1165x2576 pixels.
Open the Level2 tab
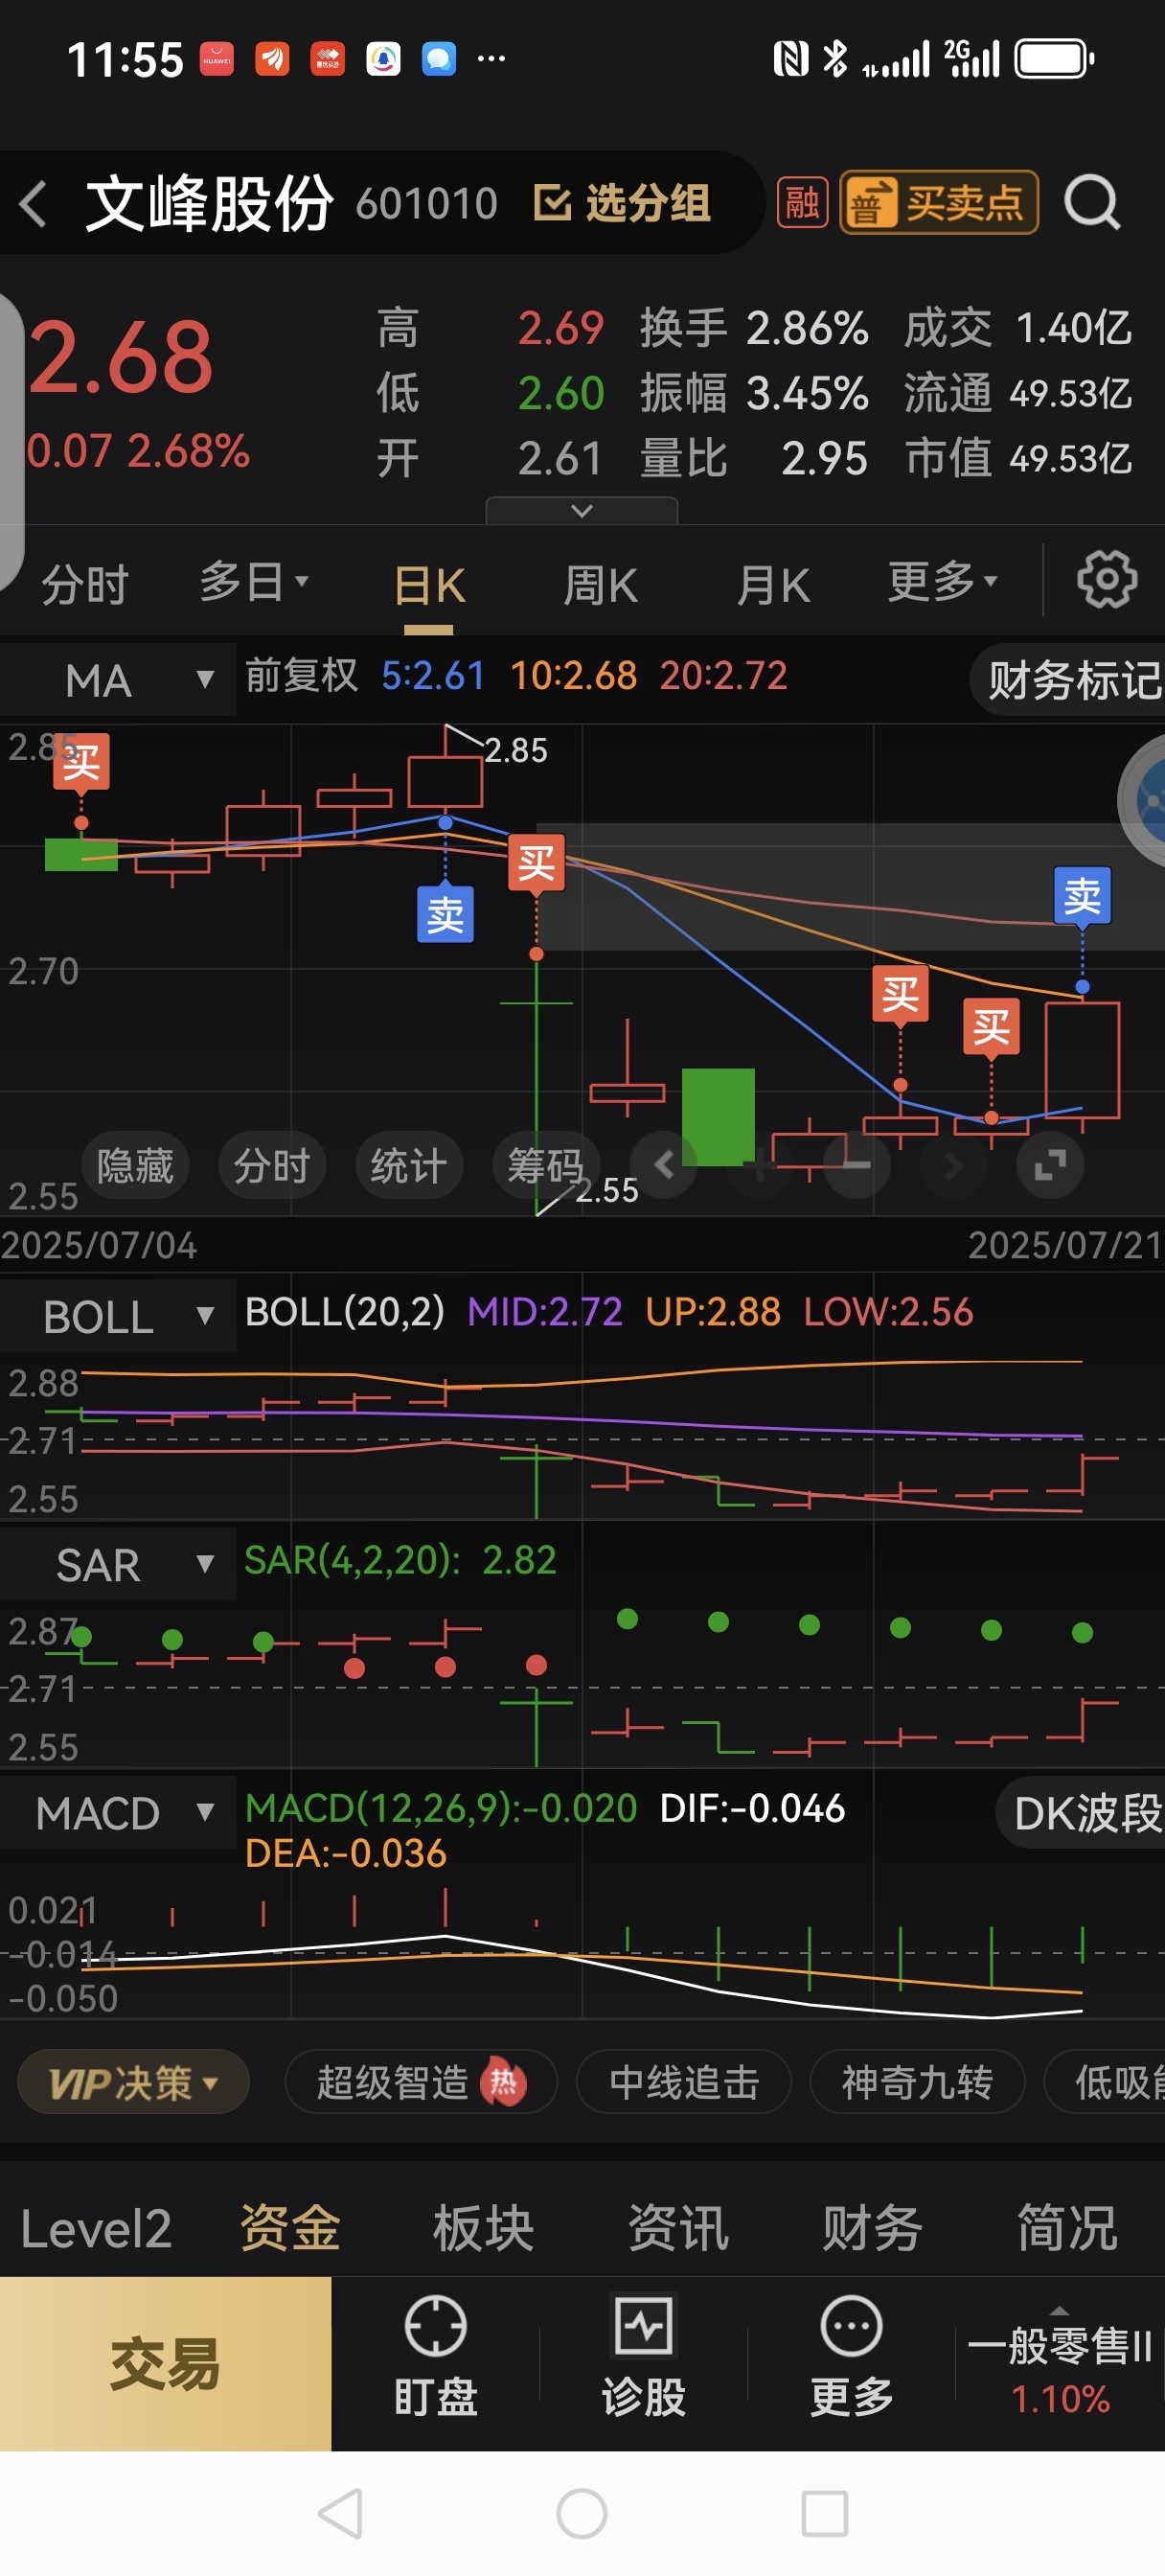[96, 2229]
